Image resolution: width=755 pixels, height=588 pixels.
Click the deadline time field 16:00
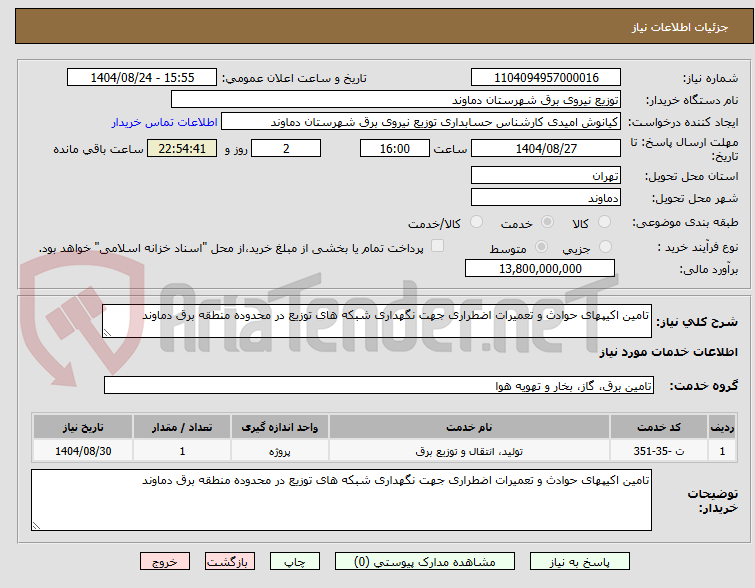(x=395, y=148)
